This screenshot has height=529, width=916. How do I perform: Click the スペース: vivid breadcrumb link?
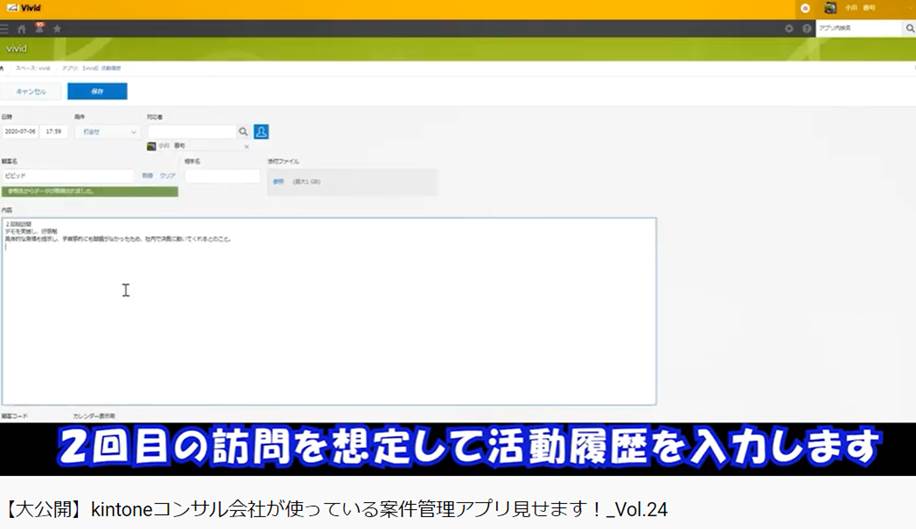[33, 68]
